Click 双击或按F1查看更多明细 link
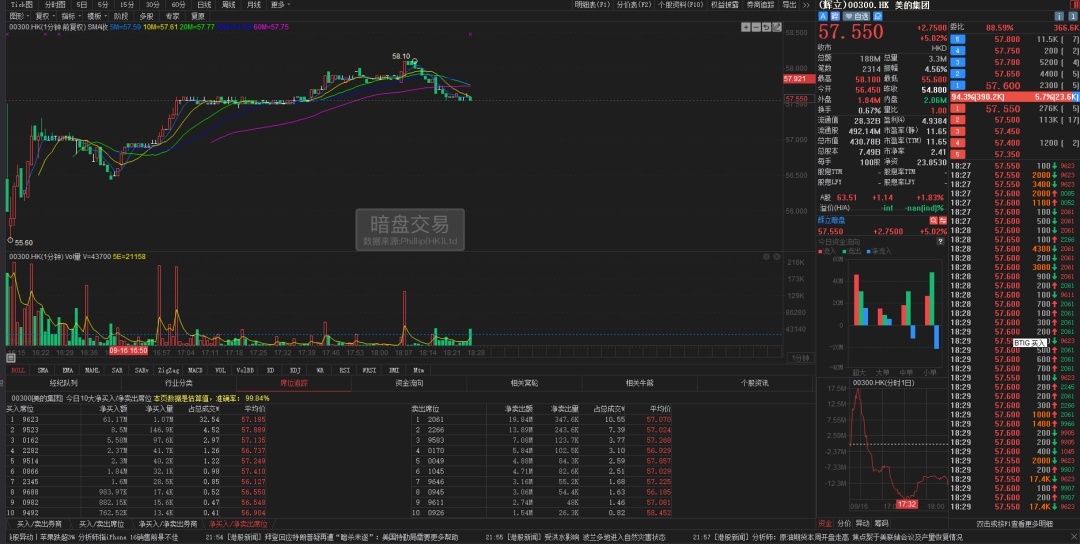The width and height of the screenshot is (1080, 544). click(1015, 524)
